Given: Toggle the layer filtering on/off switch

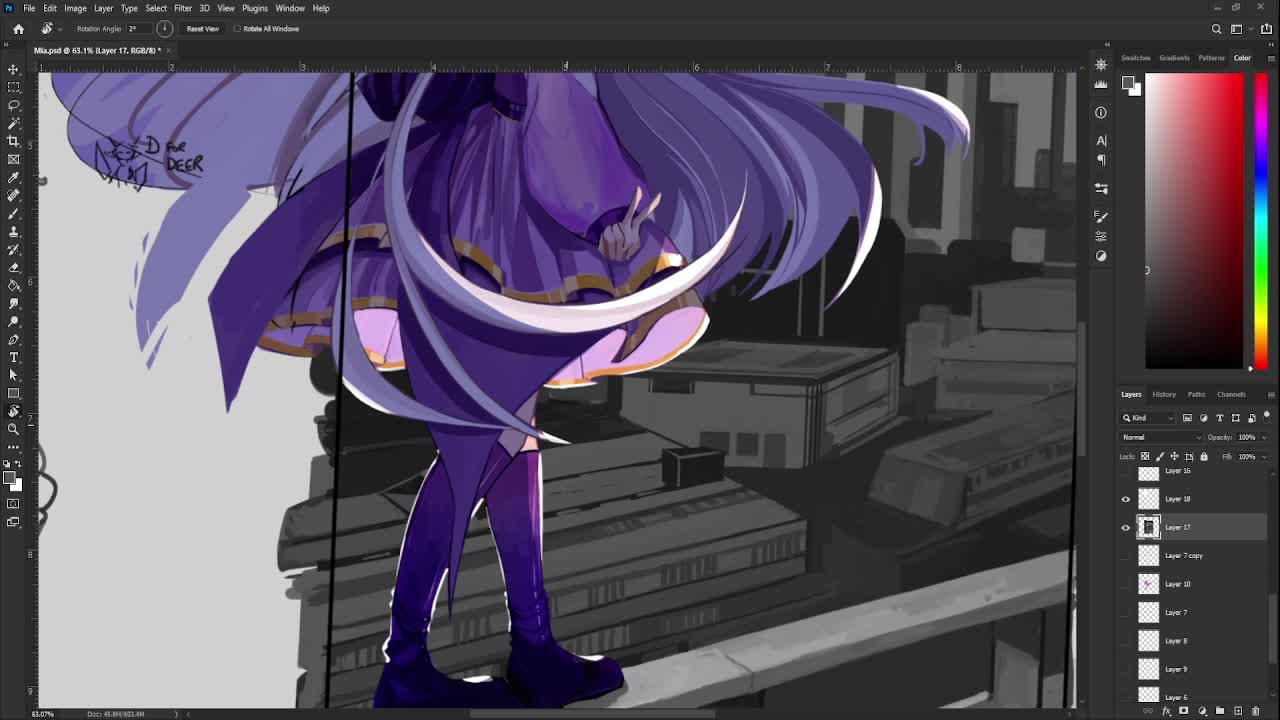Looking at the screenshot, I should pos(1267,416).
